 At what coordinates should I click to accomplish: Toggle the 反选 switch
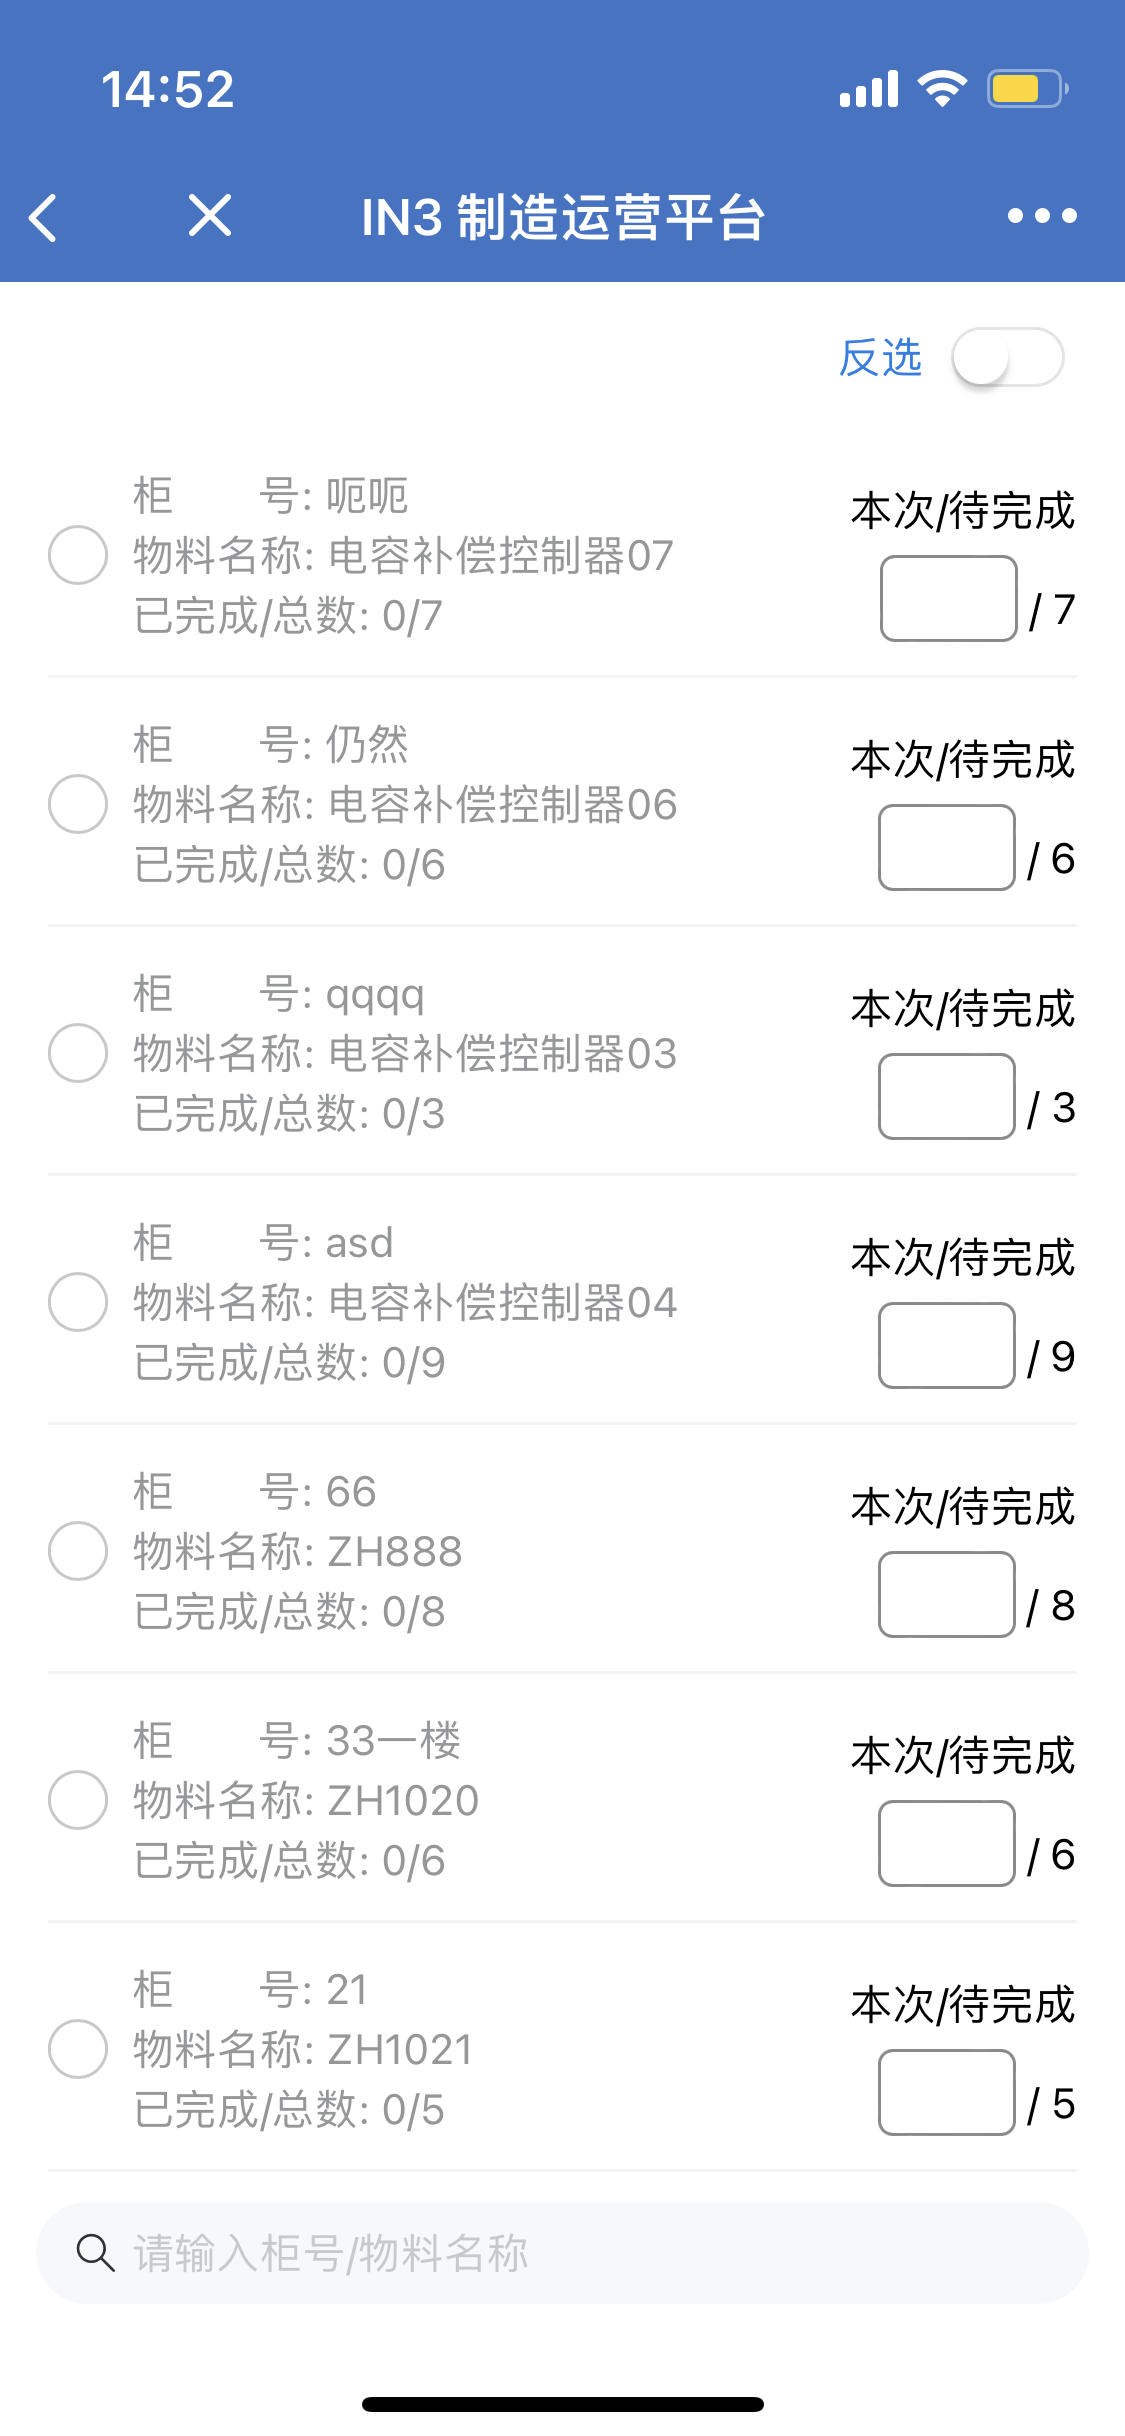pos(1007,358)
